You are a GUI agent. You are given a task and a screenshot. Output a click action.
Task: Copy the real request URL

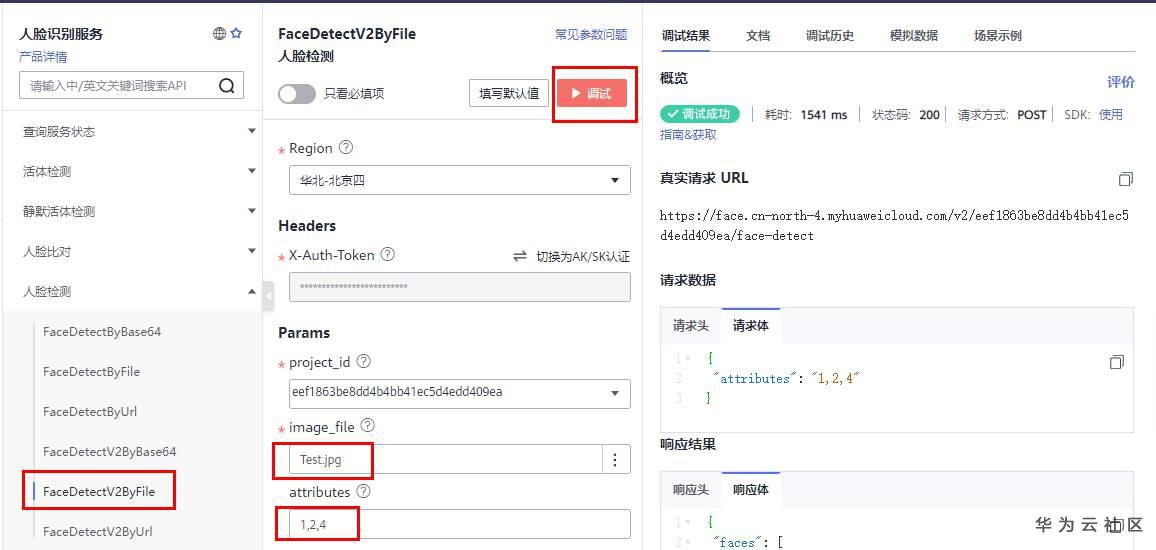[x=1125, y=179]
